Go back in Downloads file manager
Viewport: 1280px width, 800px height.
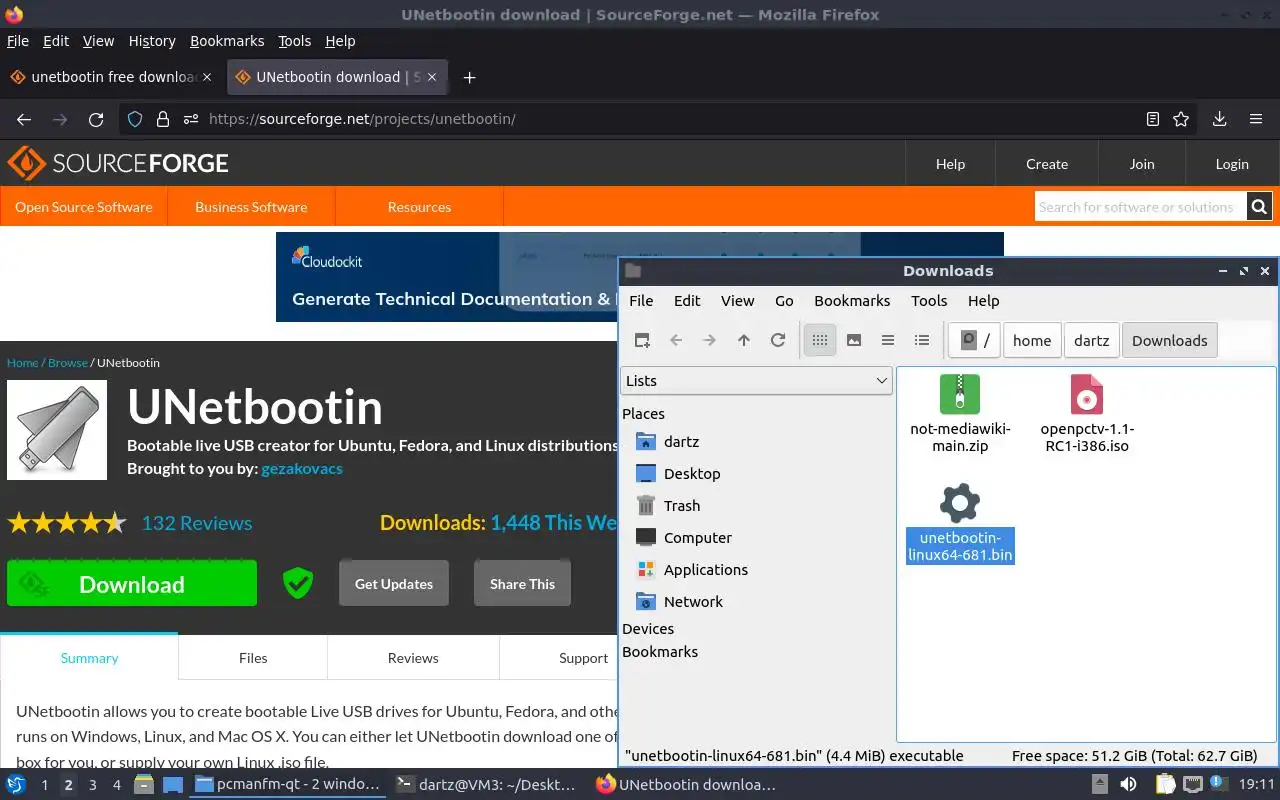tap(676, 340)
